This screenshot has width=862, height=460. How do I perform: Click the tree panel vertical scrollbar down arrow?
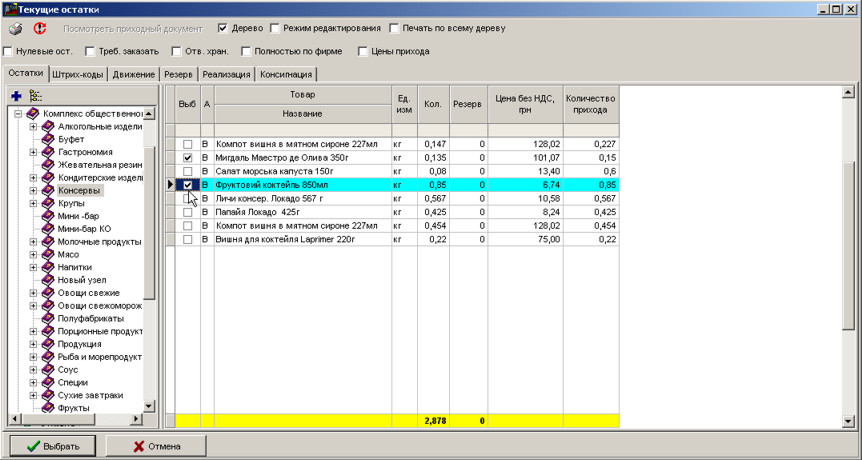149,406
